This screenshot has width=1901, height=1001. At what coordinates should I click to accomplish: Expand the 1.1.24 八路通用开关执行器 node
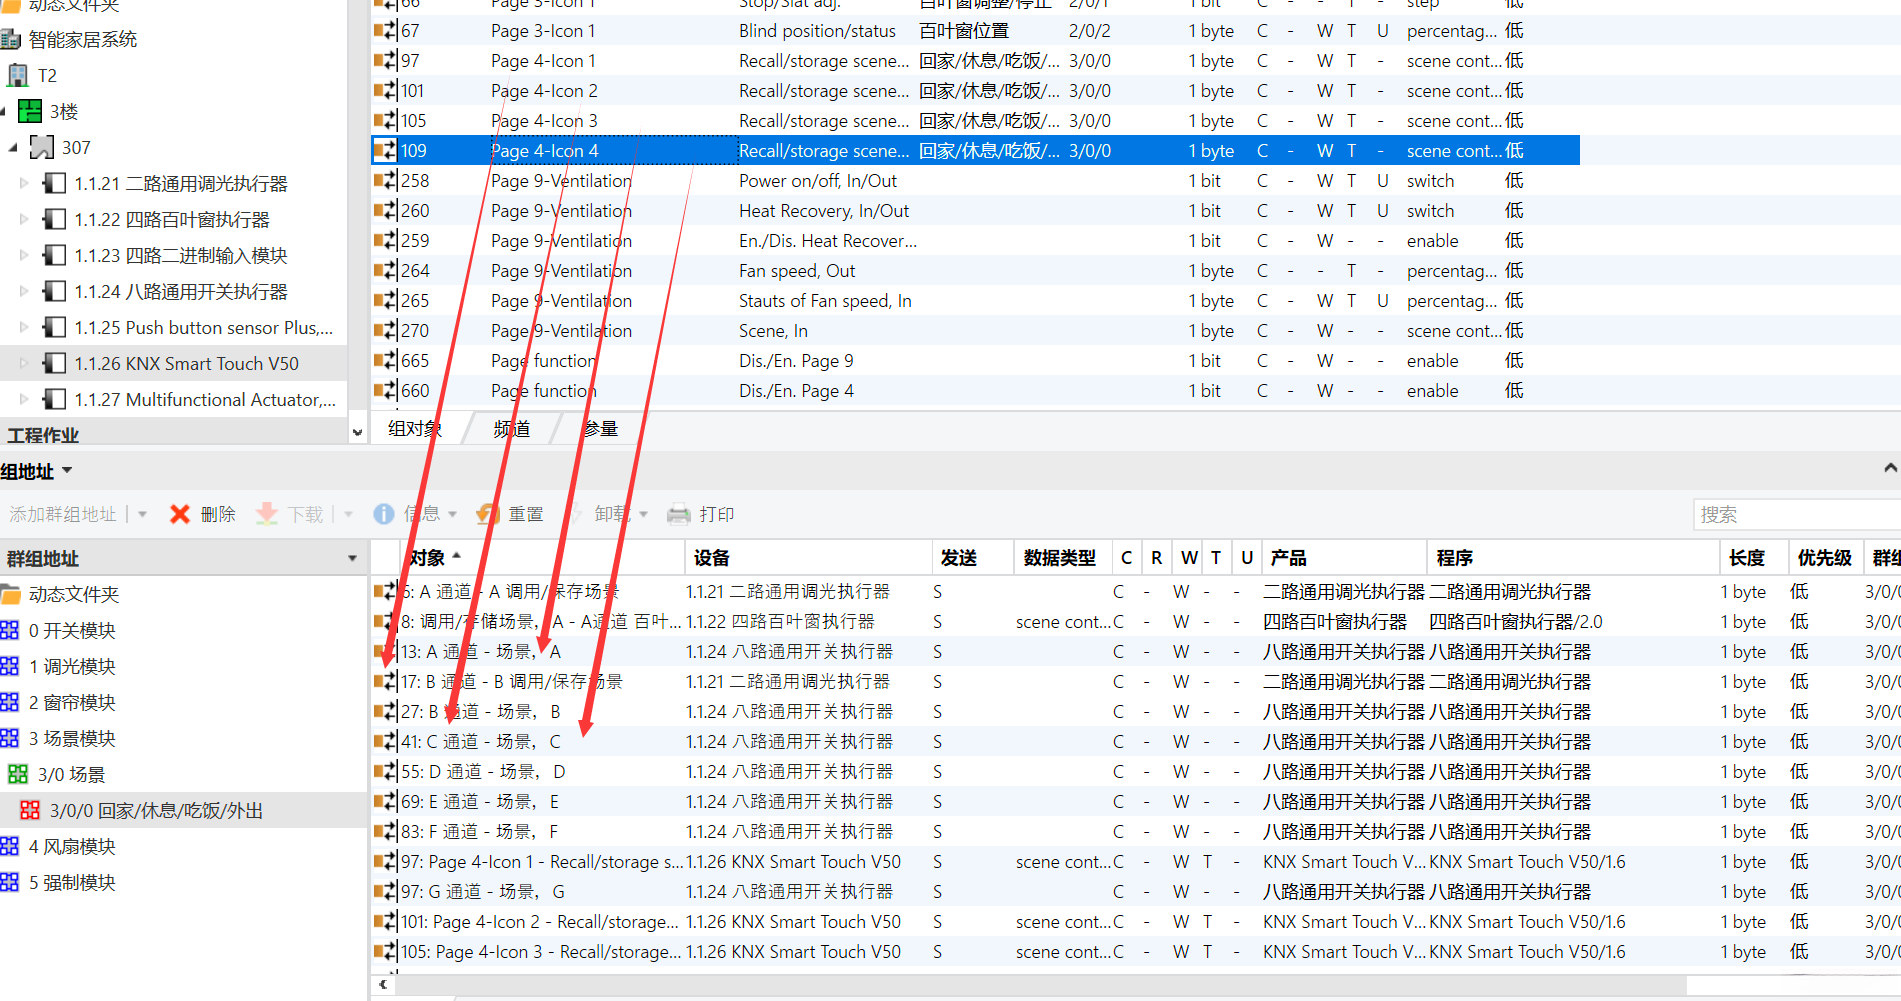(24, 292)
